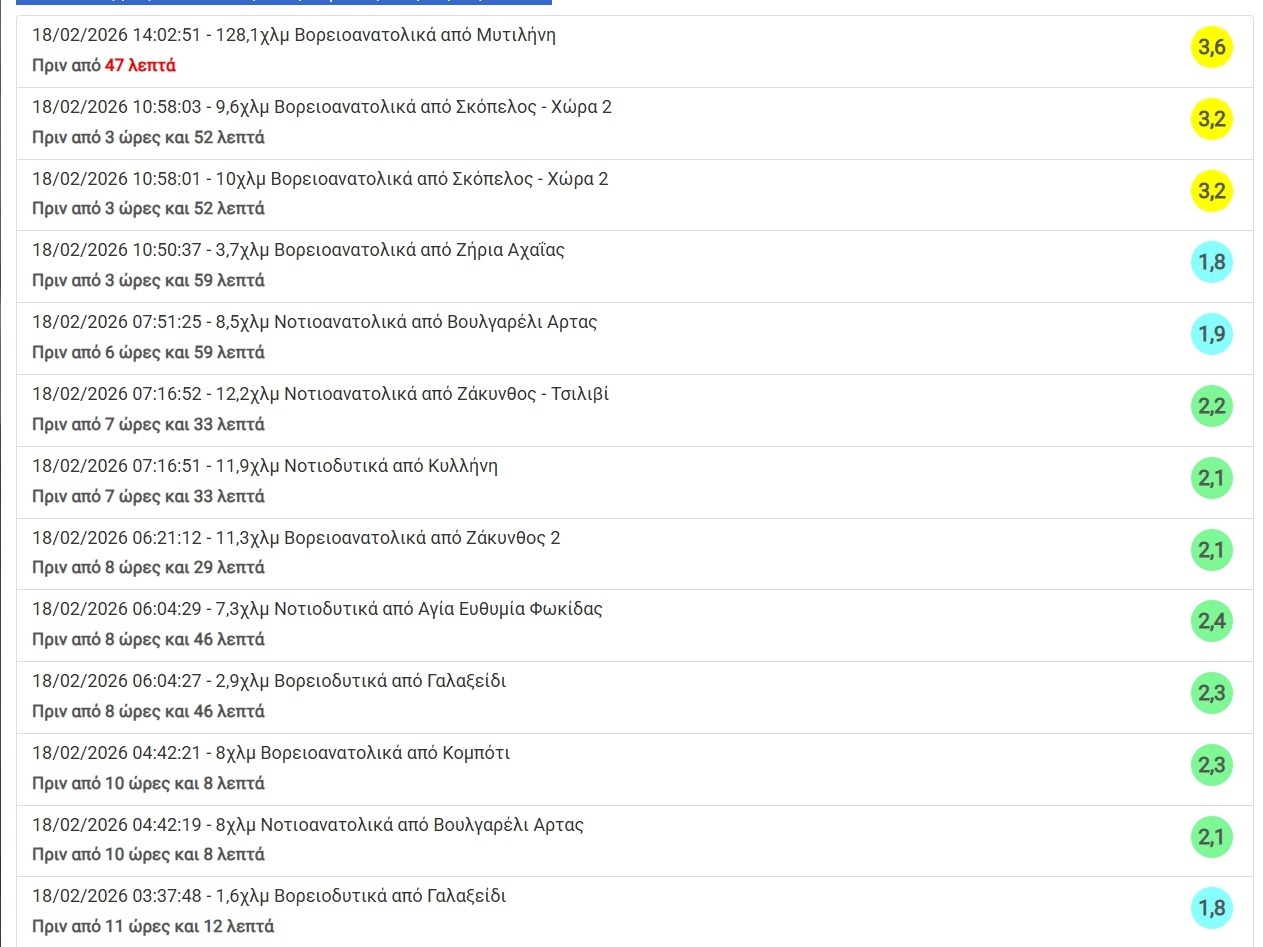Click the green 2,2 magnitude badge

1211,407
